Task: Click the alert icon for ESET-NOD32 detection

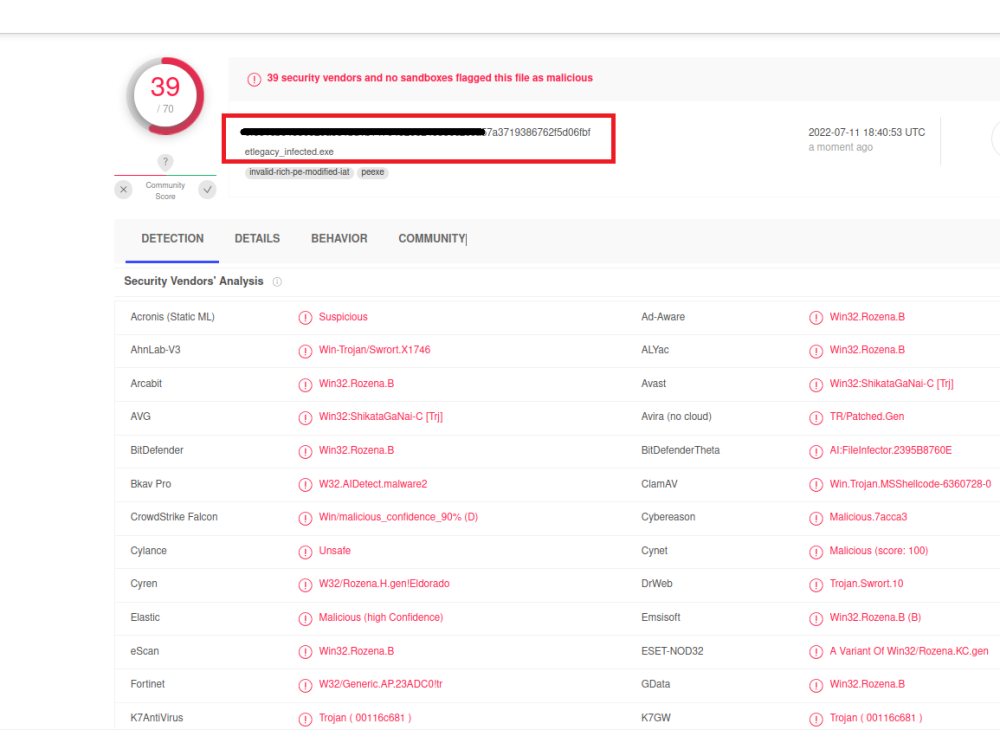Action: click(x=816, y=652)
